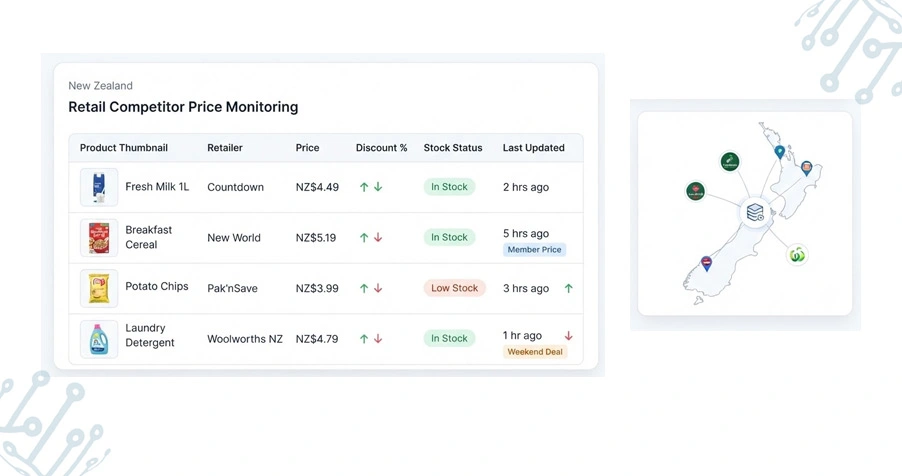This screenshot has width=902, height=476.
Task: Click the 3 hrs ago timestamp
Action: click(526, 288)
